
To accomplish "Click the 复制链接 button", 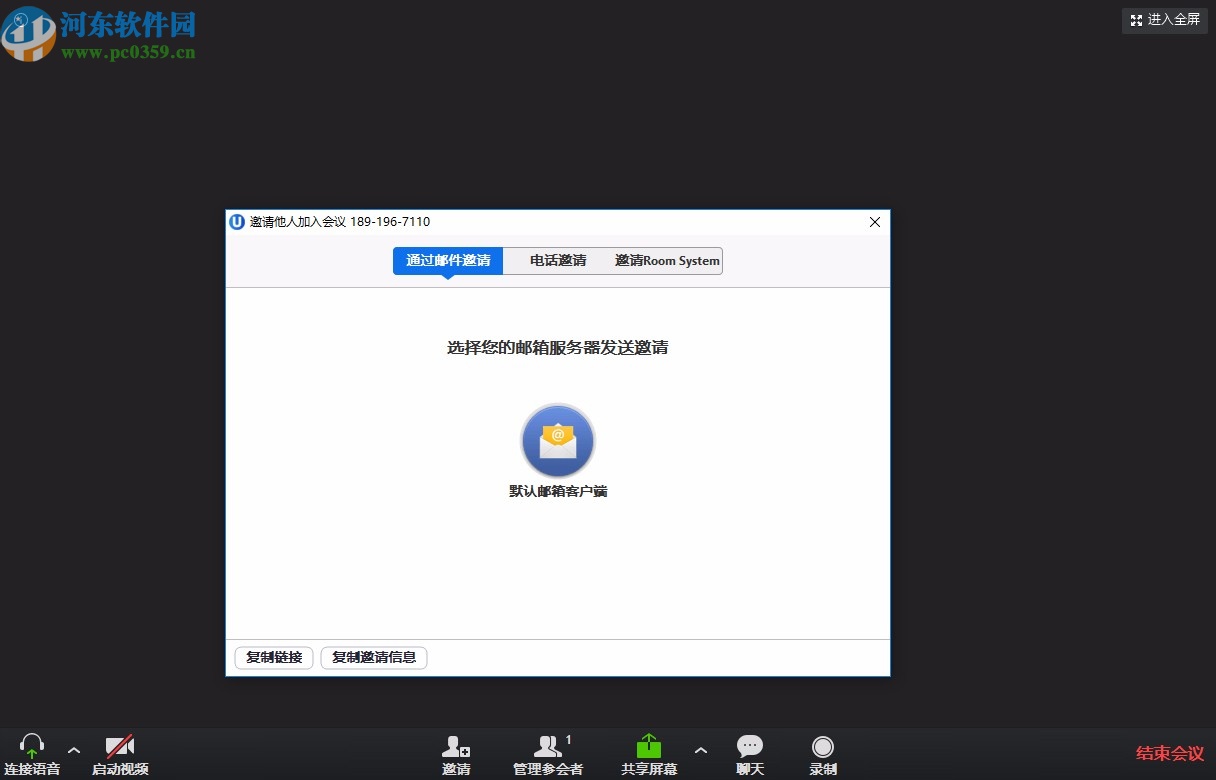I will coord(272,657).
